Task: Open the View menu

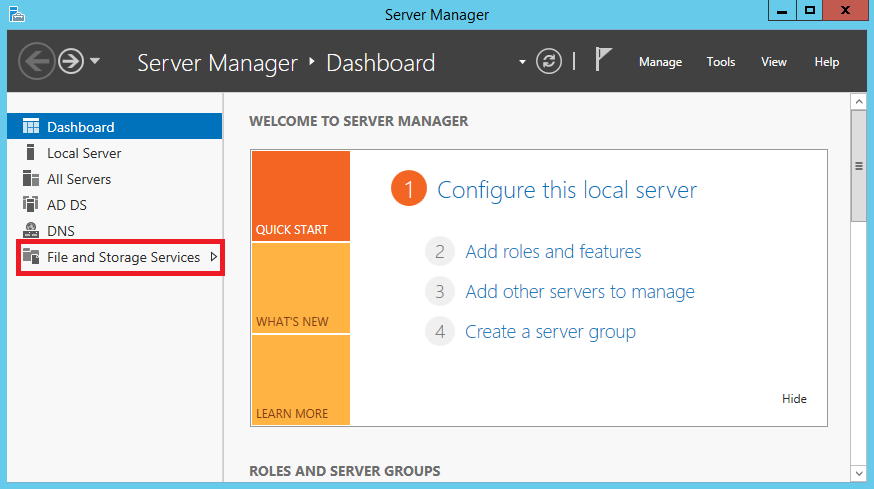Action: coord(774,62)
